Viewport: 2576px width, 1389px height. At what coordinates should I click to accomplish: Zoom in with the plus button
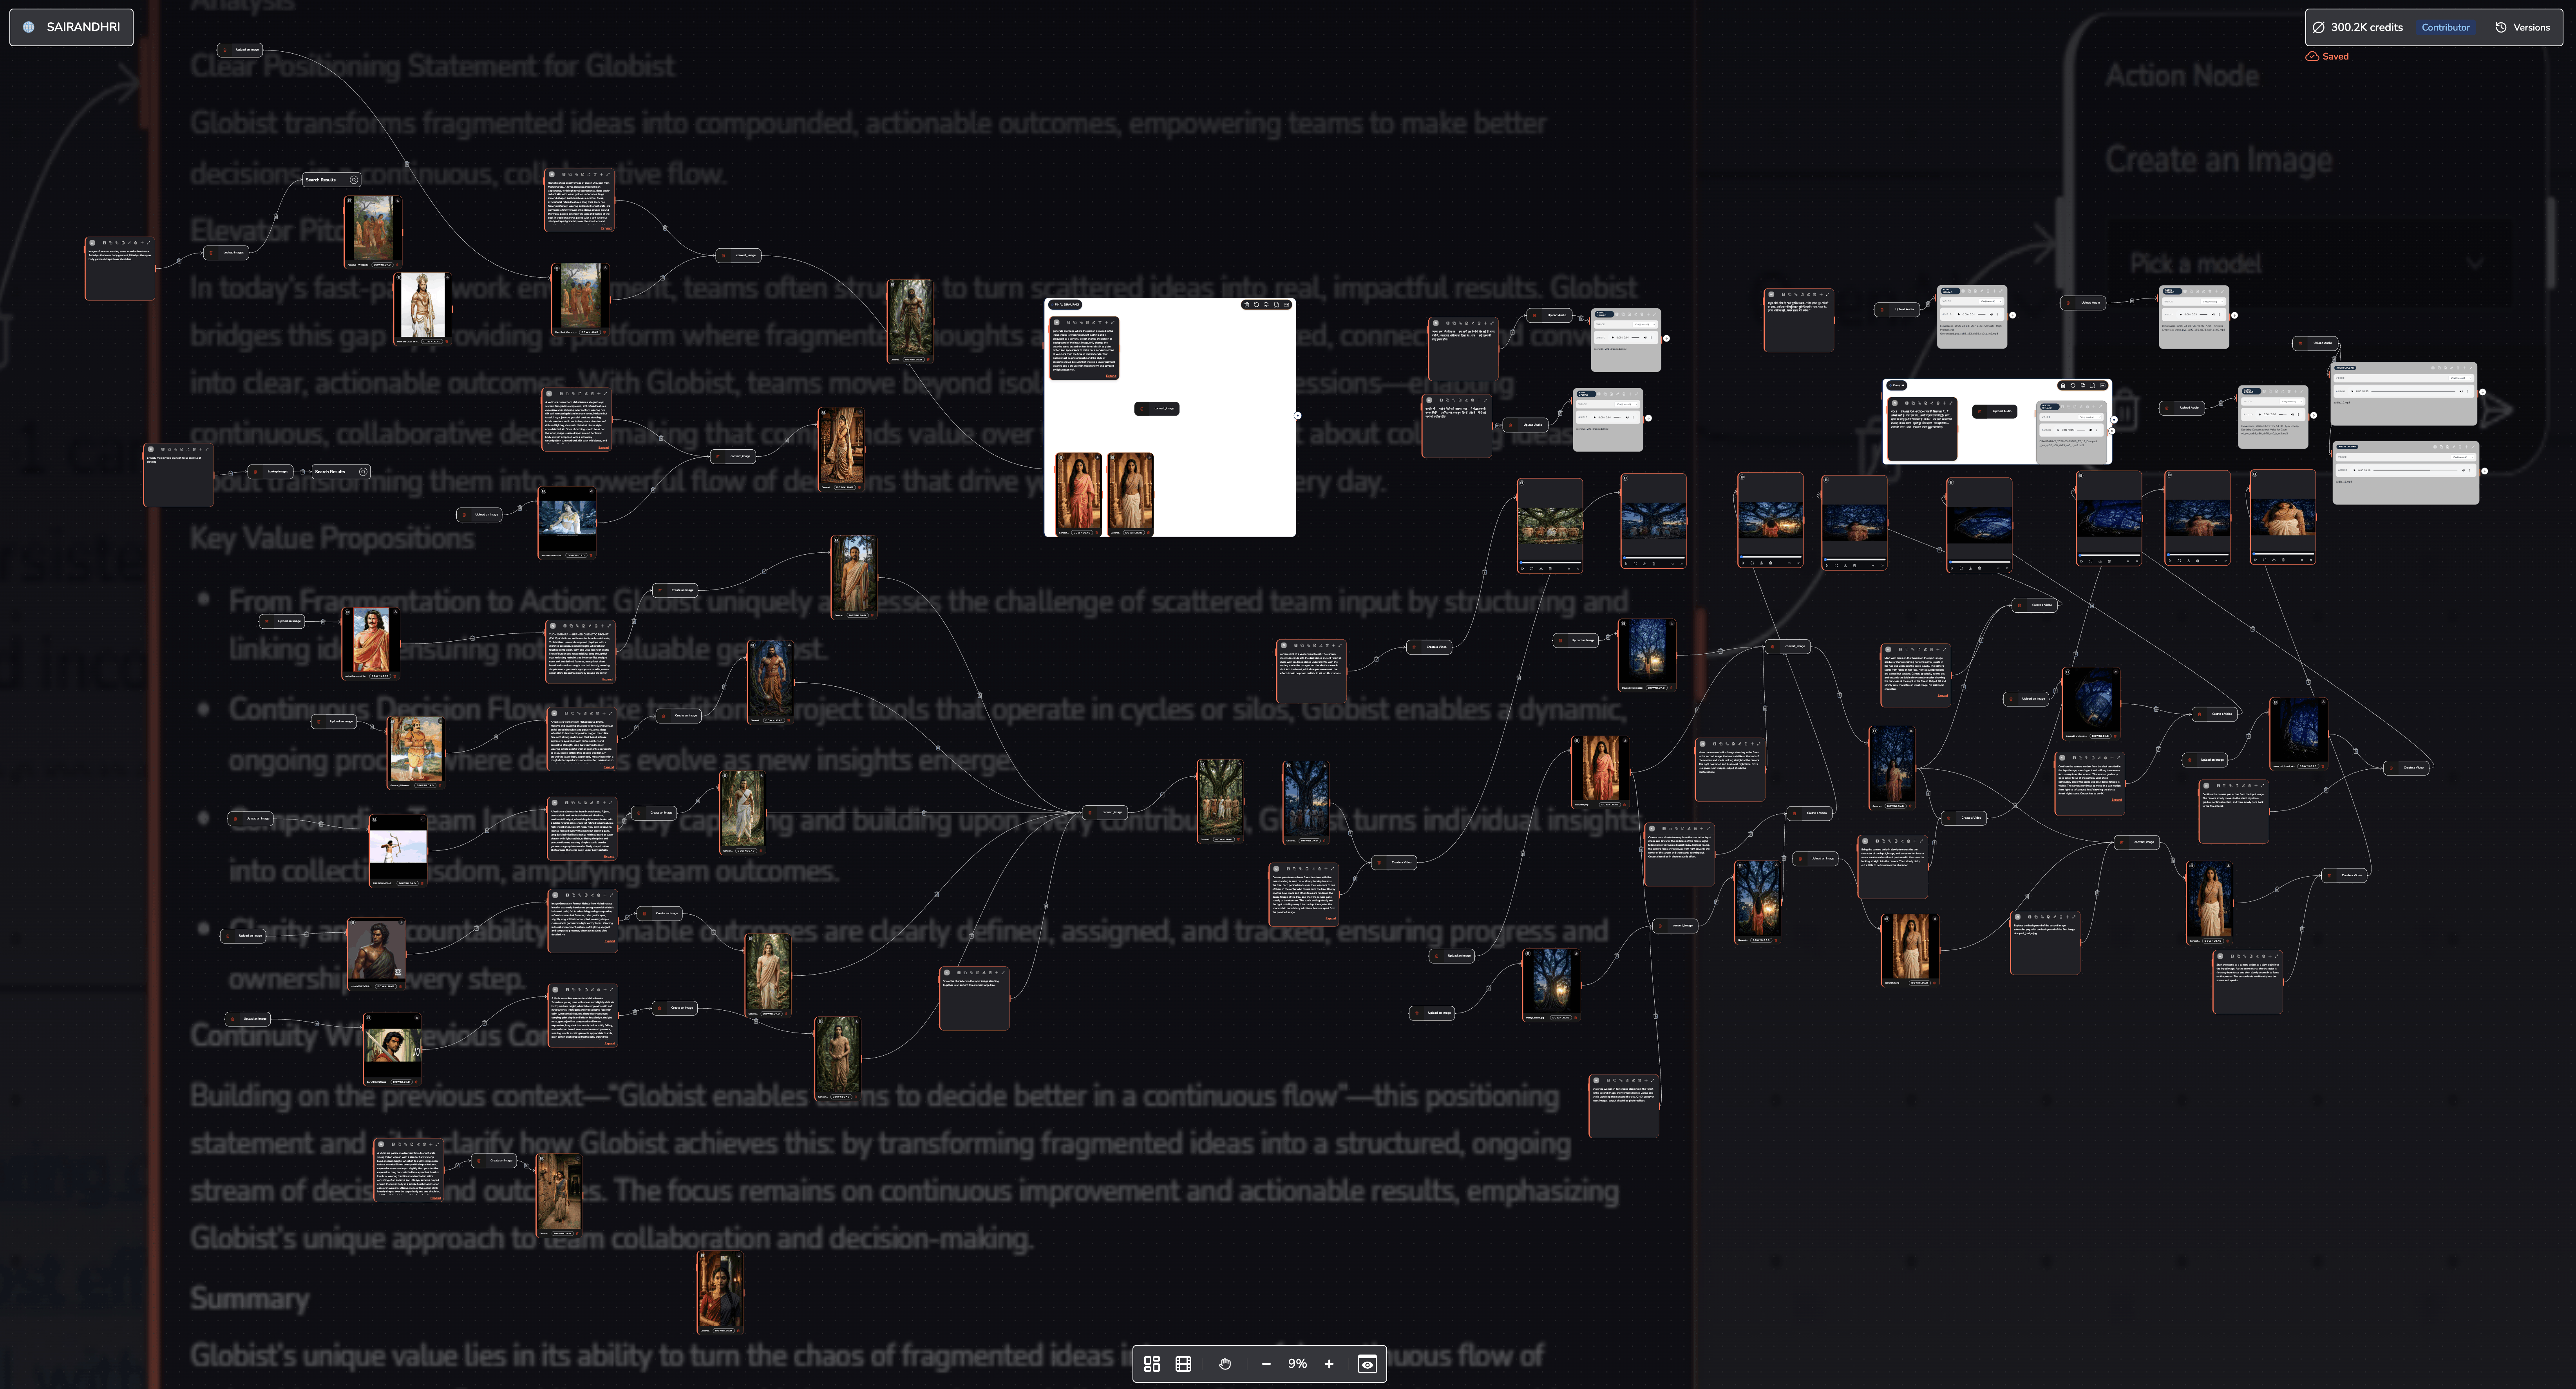[1329, 1364]
